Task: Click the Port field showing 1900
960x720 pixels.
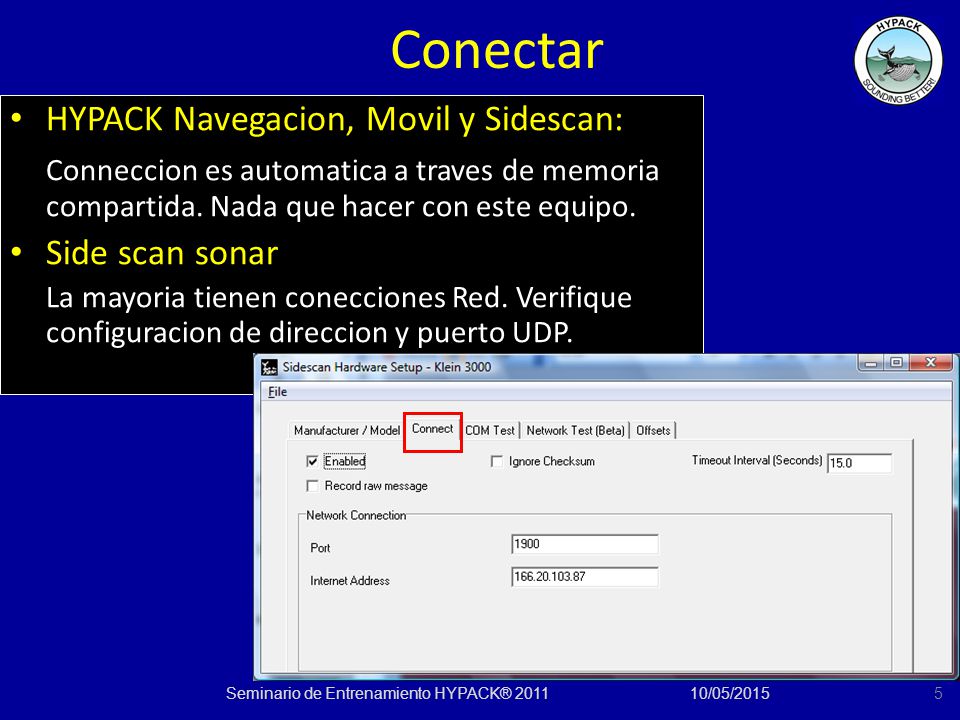Action: click(585, 544)
